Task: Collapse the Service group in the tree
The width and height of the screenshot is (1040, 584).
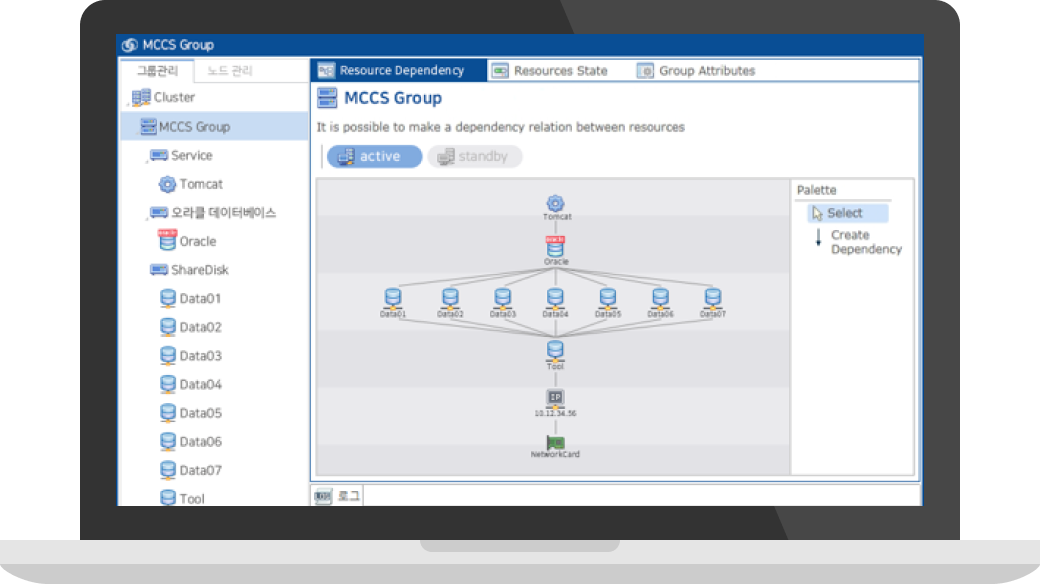Action: coord(146,160)
